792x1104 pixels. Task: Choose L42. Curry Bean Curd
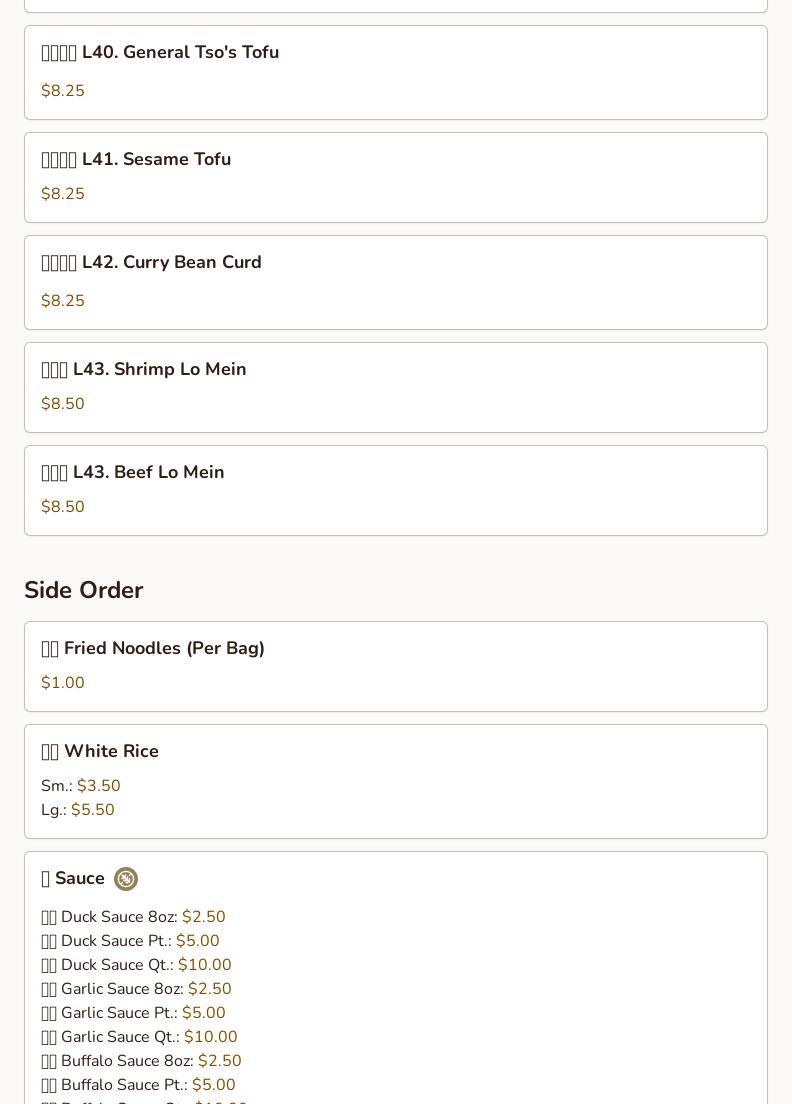pos(396,282)
